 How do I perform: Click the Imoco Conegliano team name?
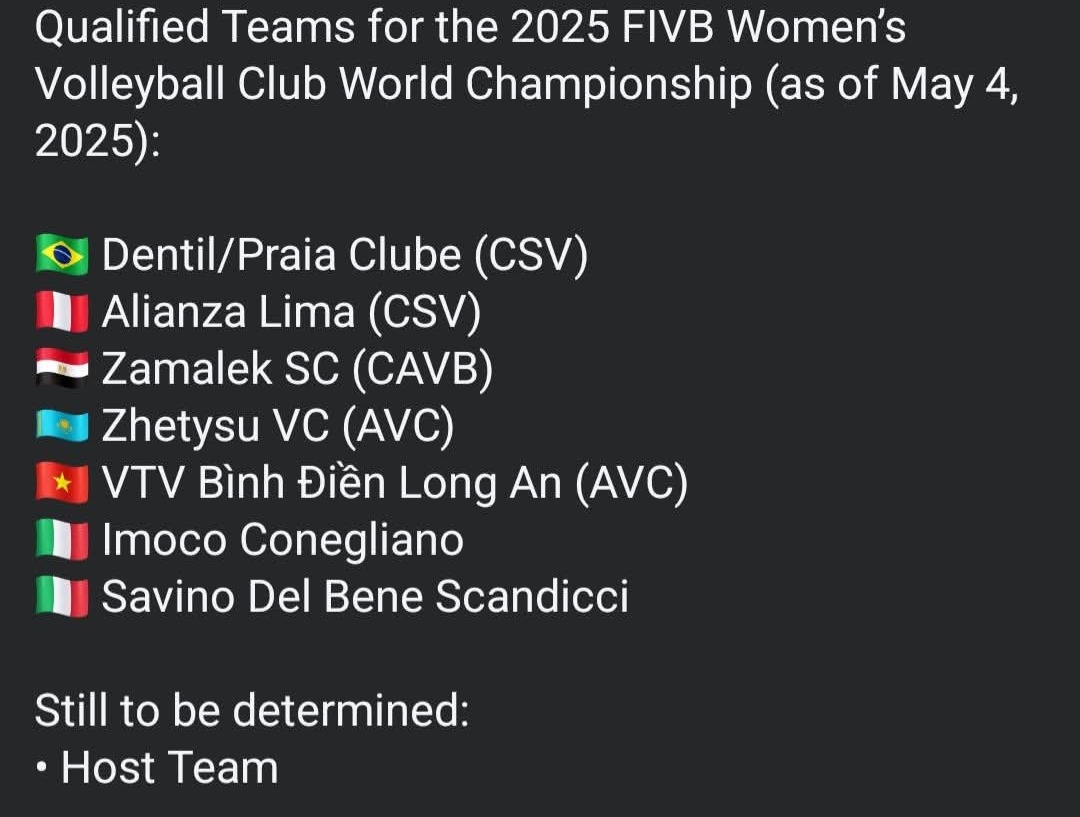pyautogui.click(x=283, y=539)
